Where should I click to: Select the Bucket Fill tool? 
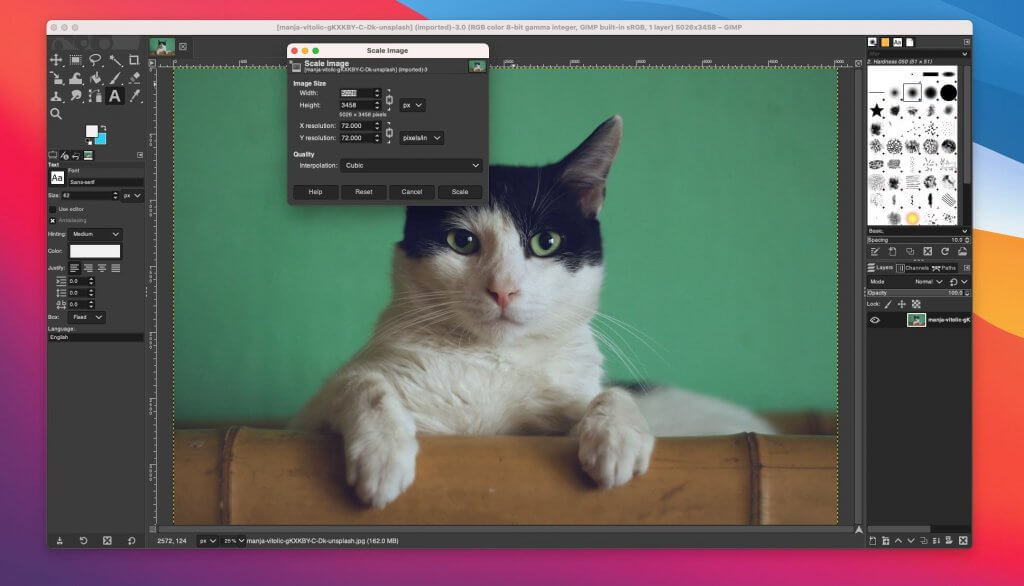[x=95, y=78]
